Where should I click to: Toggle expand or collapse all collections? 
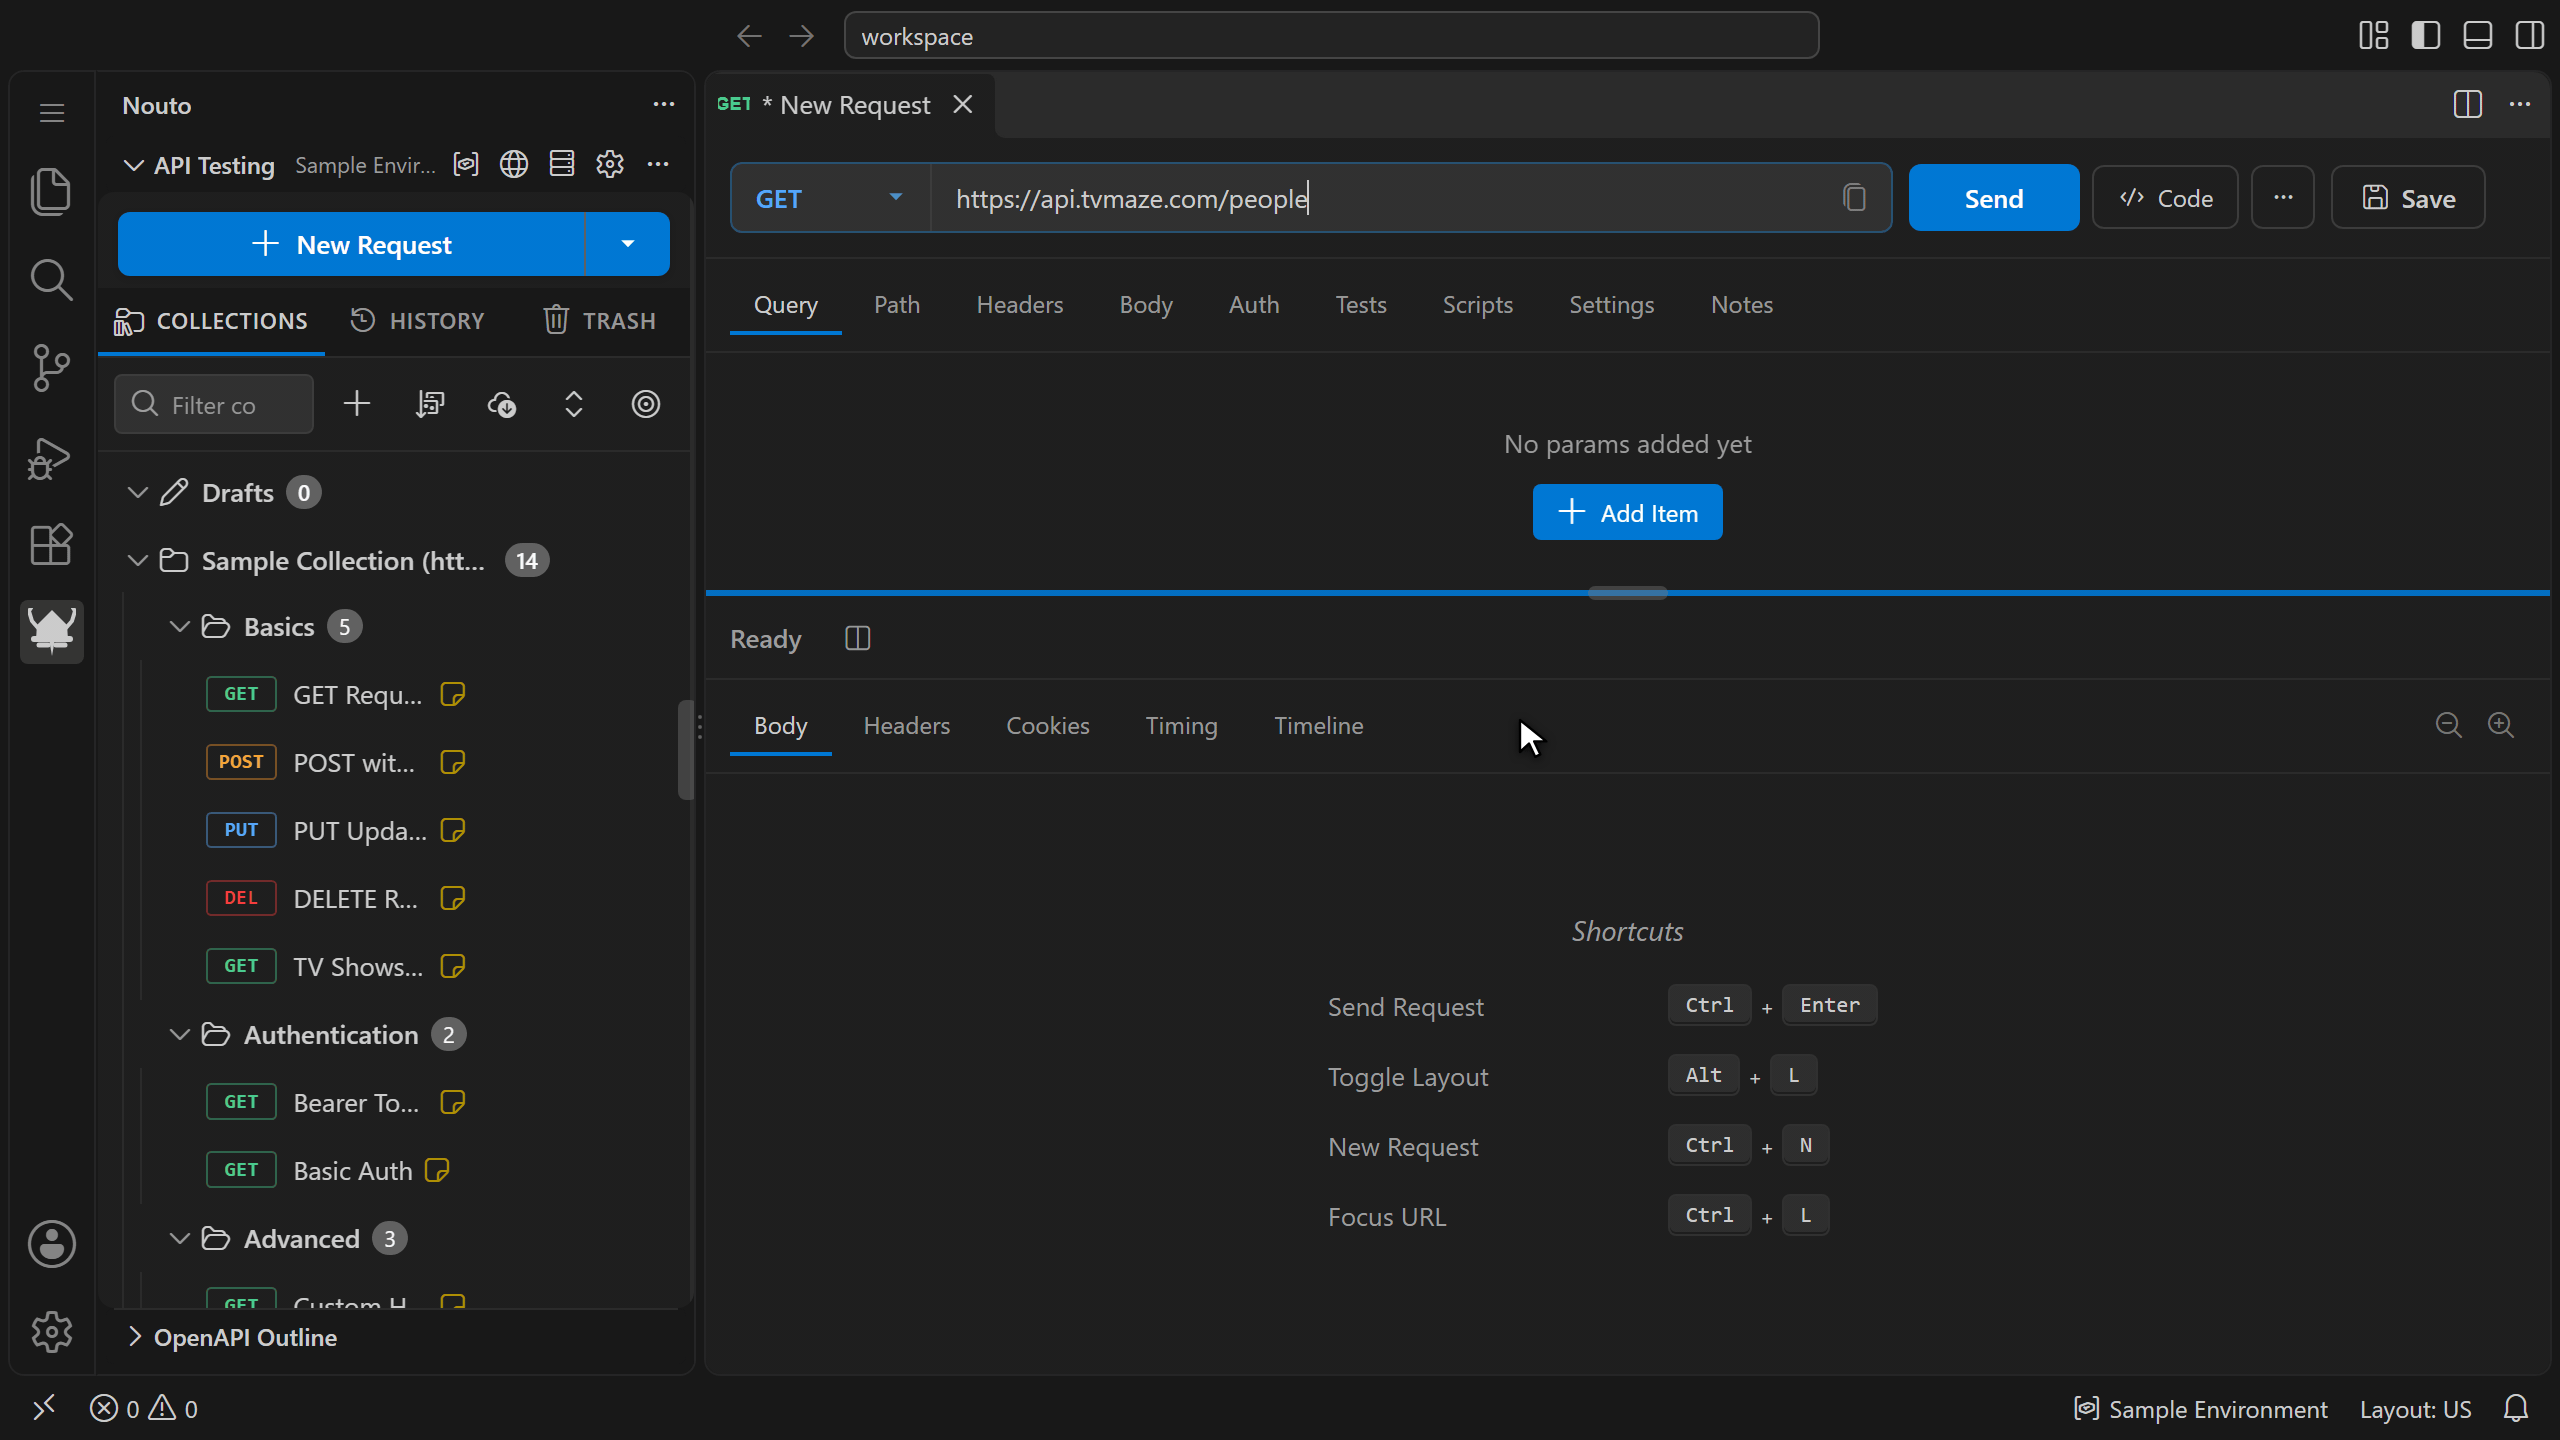(x=574, y=404)
